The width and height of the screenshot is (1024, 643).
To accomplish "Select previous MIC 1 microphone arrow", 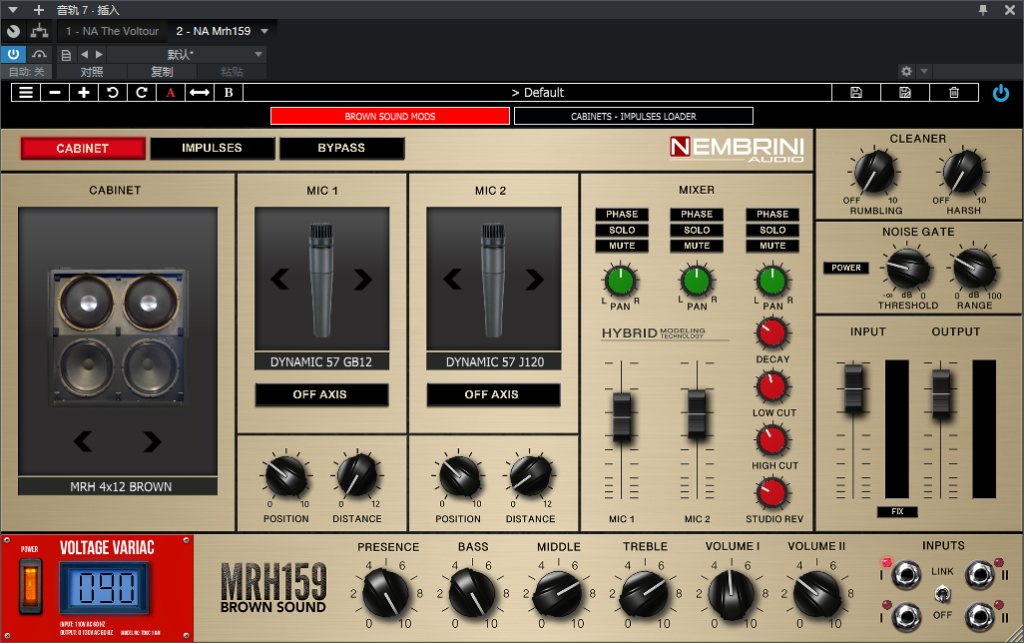I will 280,279.
